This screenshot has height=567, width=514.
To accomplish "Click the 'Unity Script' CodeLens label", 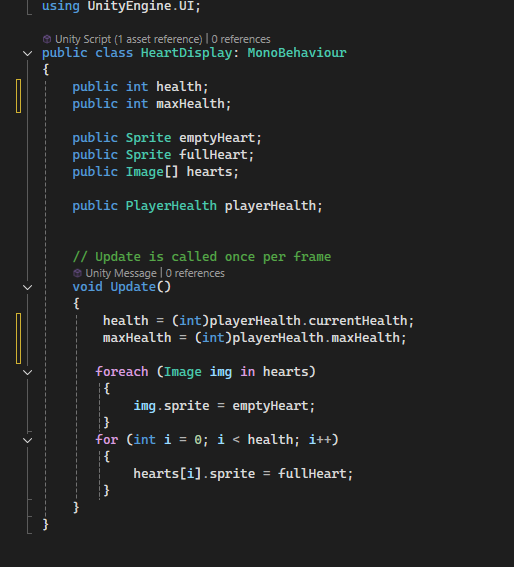I will click(x=83, y=39).
